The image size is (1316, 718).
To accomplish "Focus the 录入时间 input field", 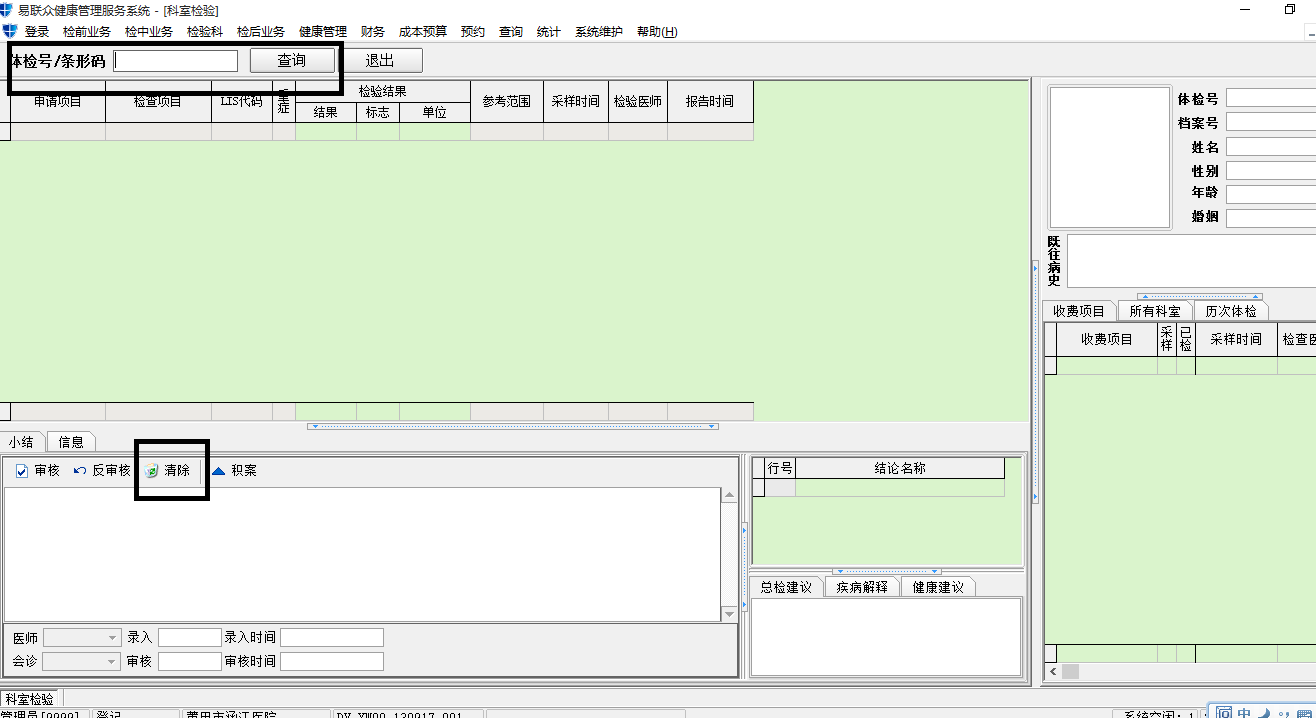I will [x=332, y=637].
